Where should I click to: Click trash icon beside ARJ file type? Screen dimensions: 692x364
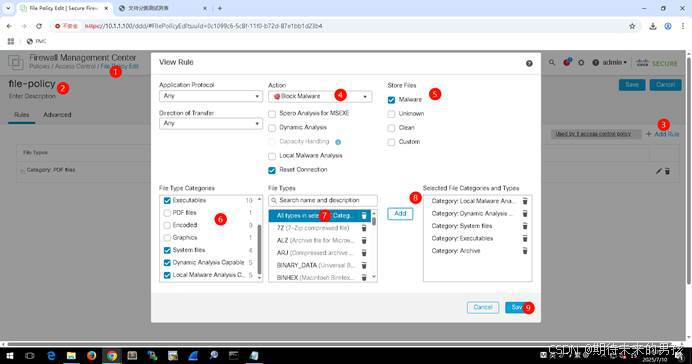pyautogui.click(x=364, y=253)
